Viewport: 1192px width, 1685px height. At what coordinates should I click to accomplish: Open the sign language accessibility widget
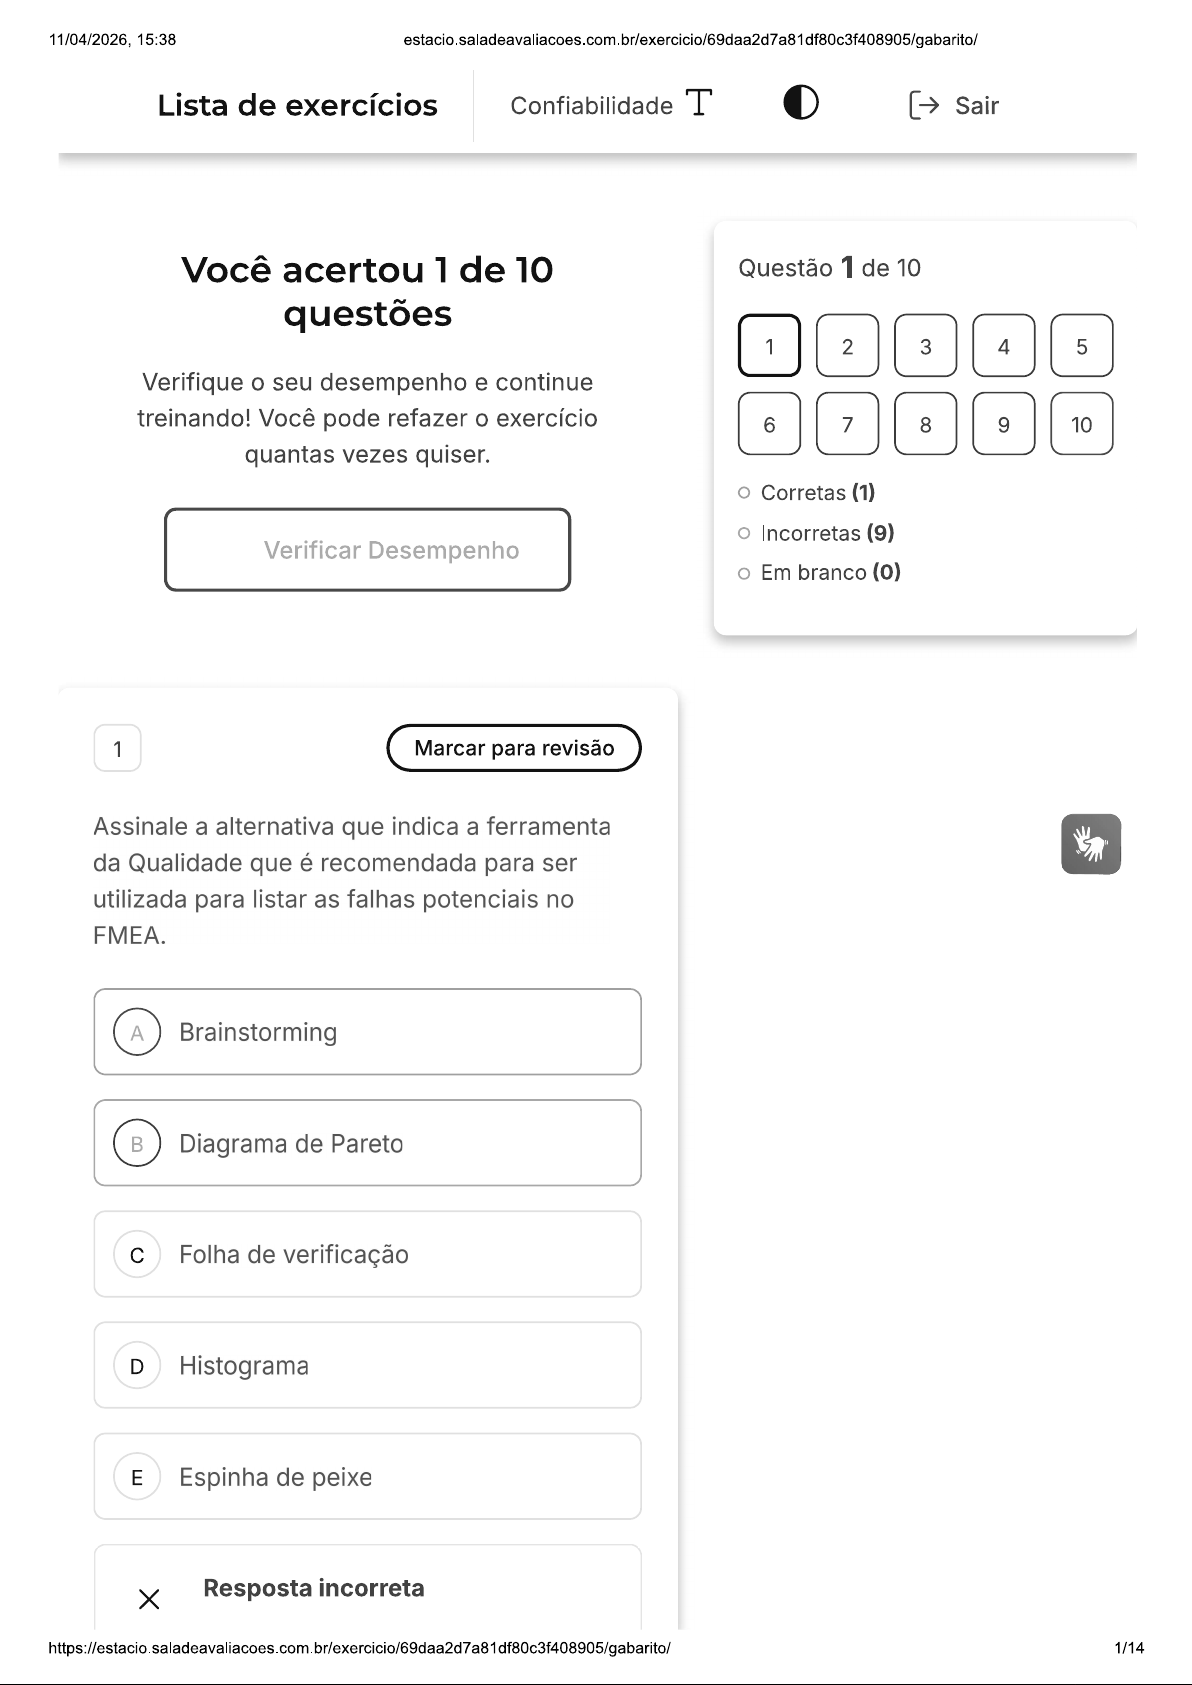(x=1090, y=844)
